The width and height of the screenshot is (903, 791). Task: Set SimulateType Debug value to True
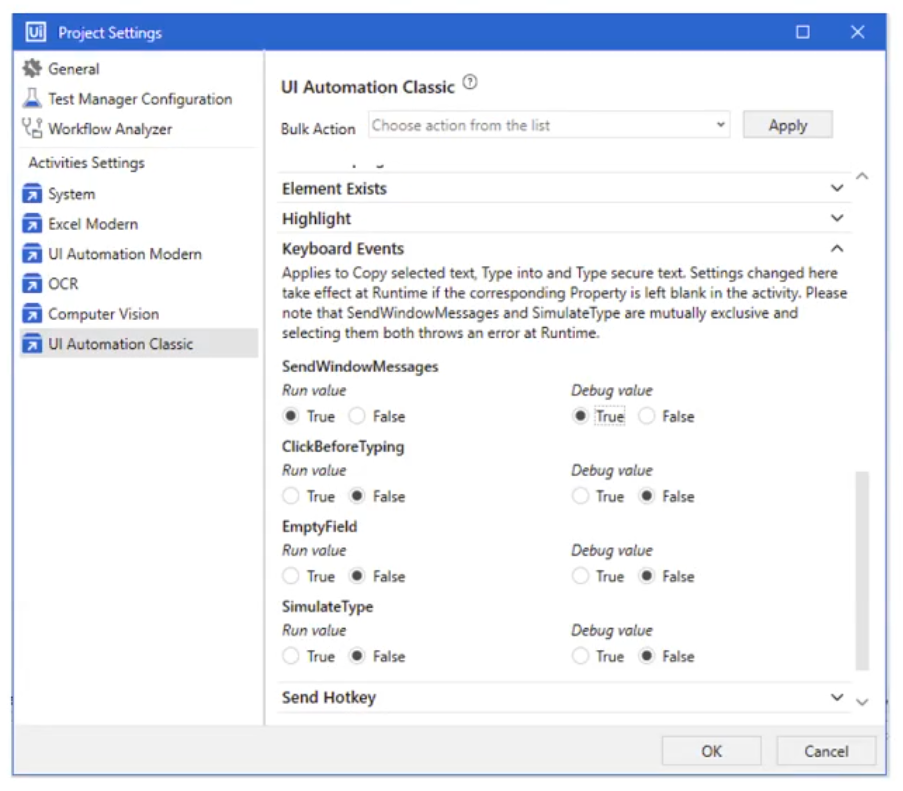pyautogui.click(x=580, y=656)
